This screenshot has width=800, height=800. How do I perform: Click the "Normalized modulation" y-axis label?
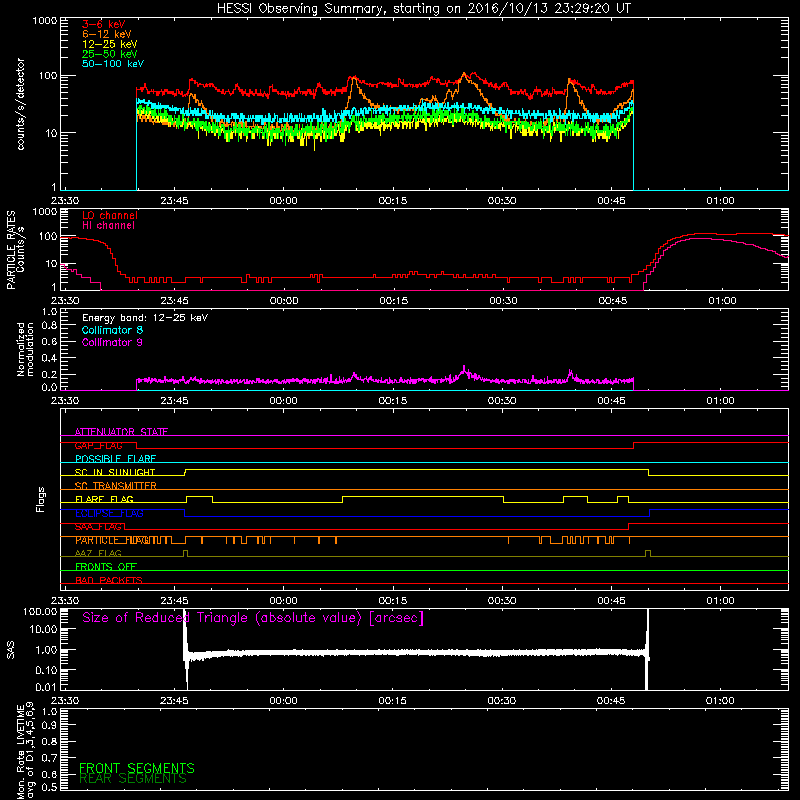tap(25, 349)
